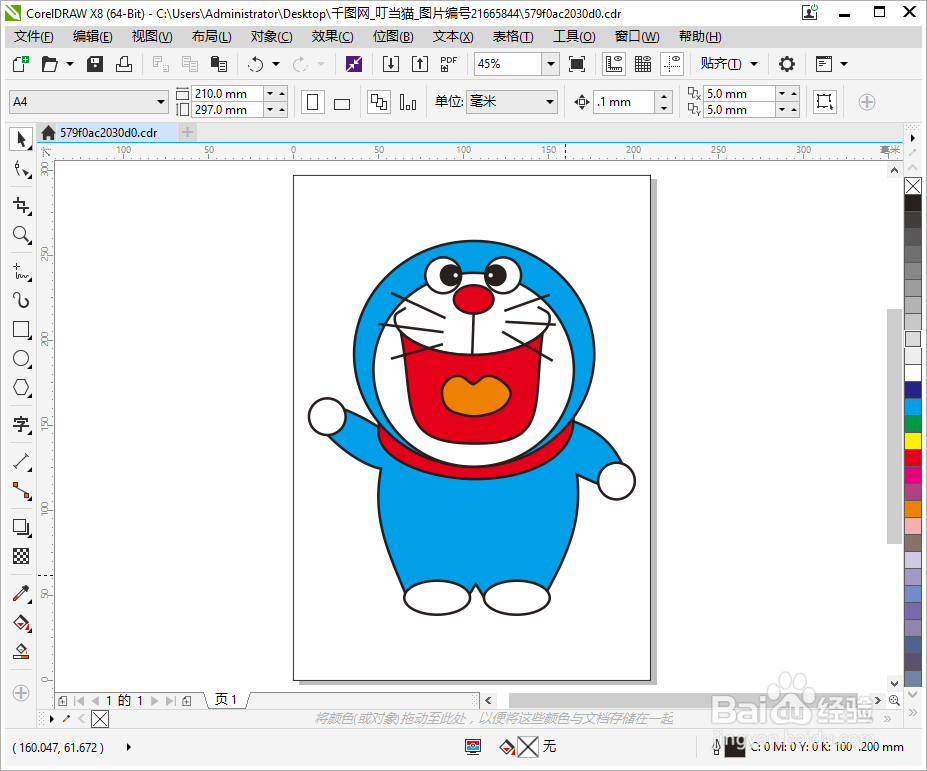927x771 pixels.
Task: Select the Polygon tool
Action: click(21, 388)
